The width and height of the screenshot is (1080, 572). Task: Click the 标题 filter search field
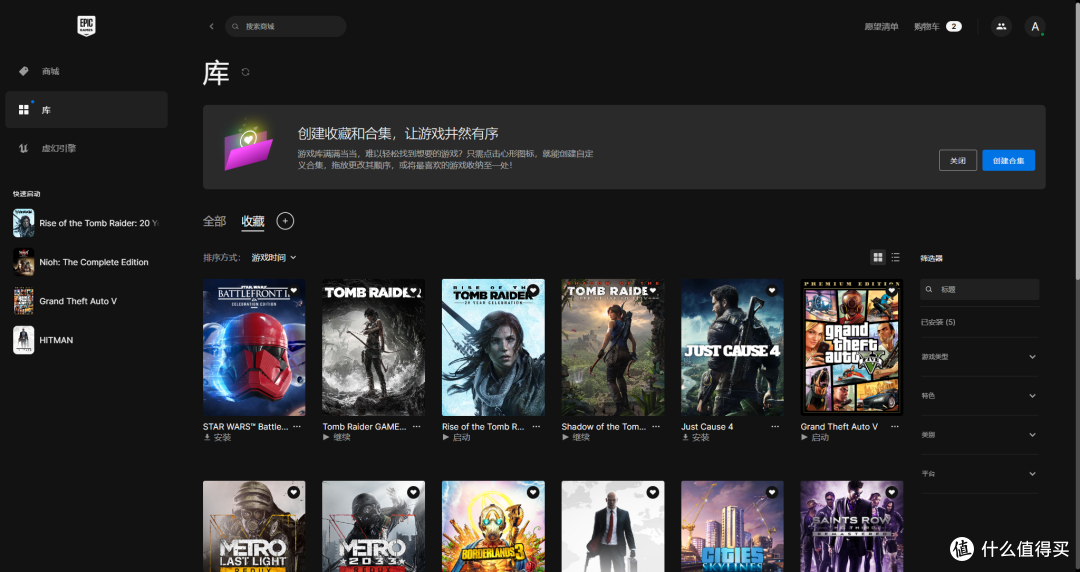979,289
